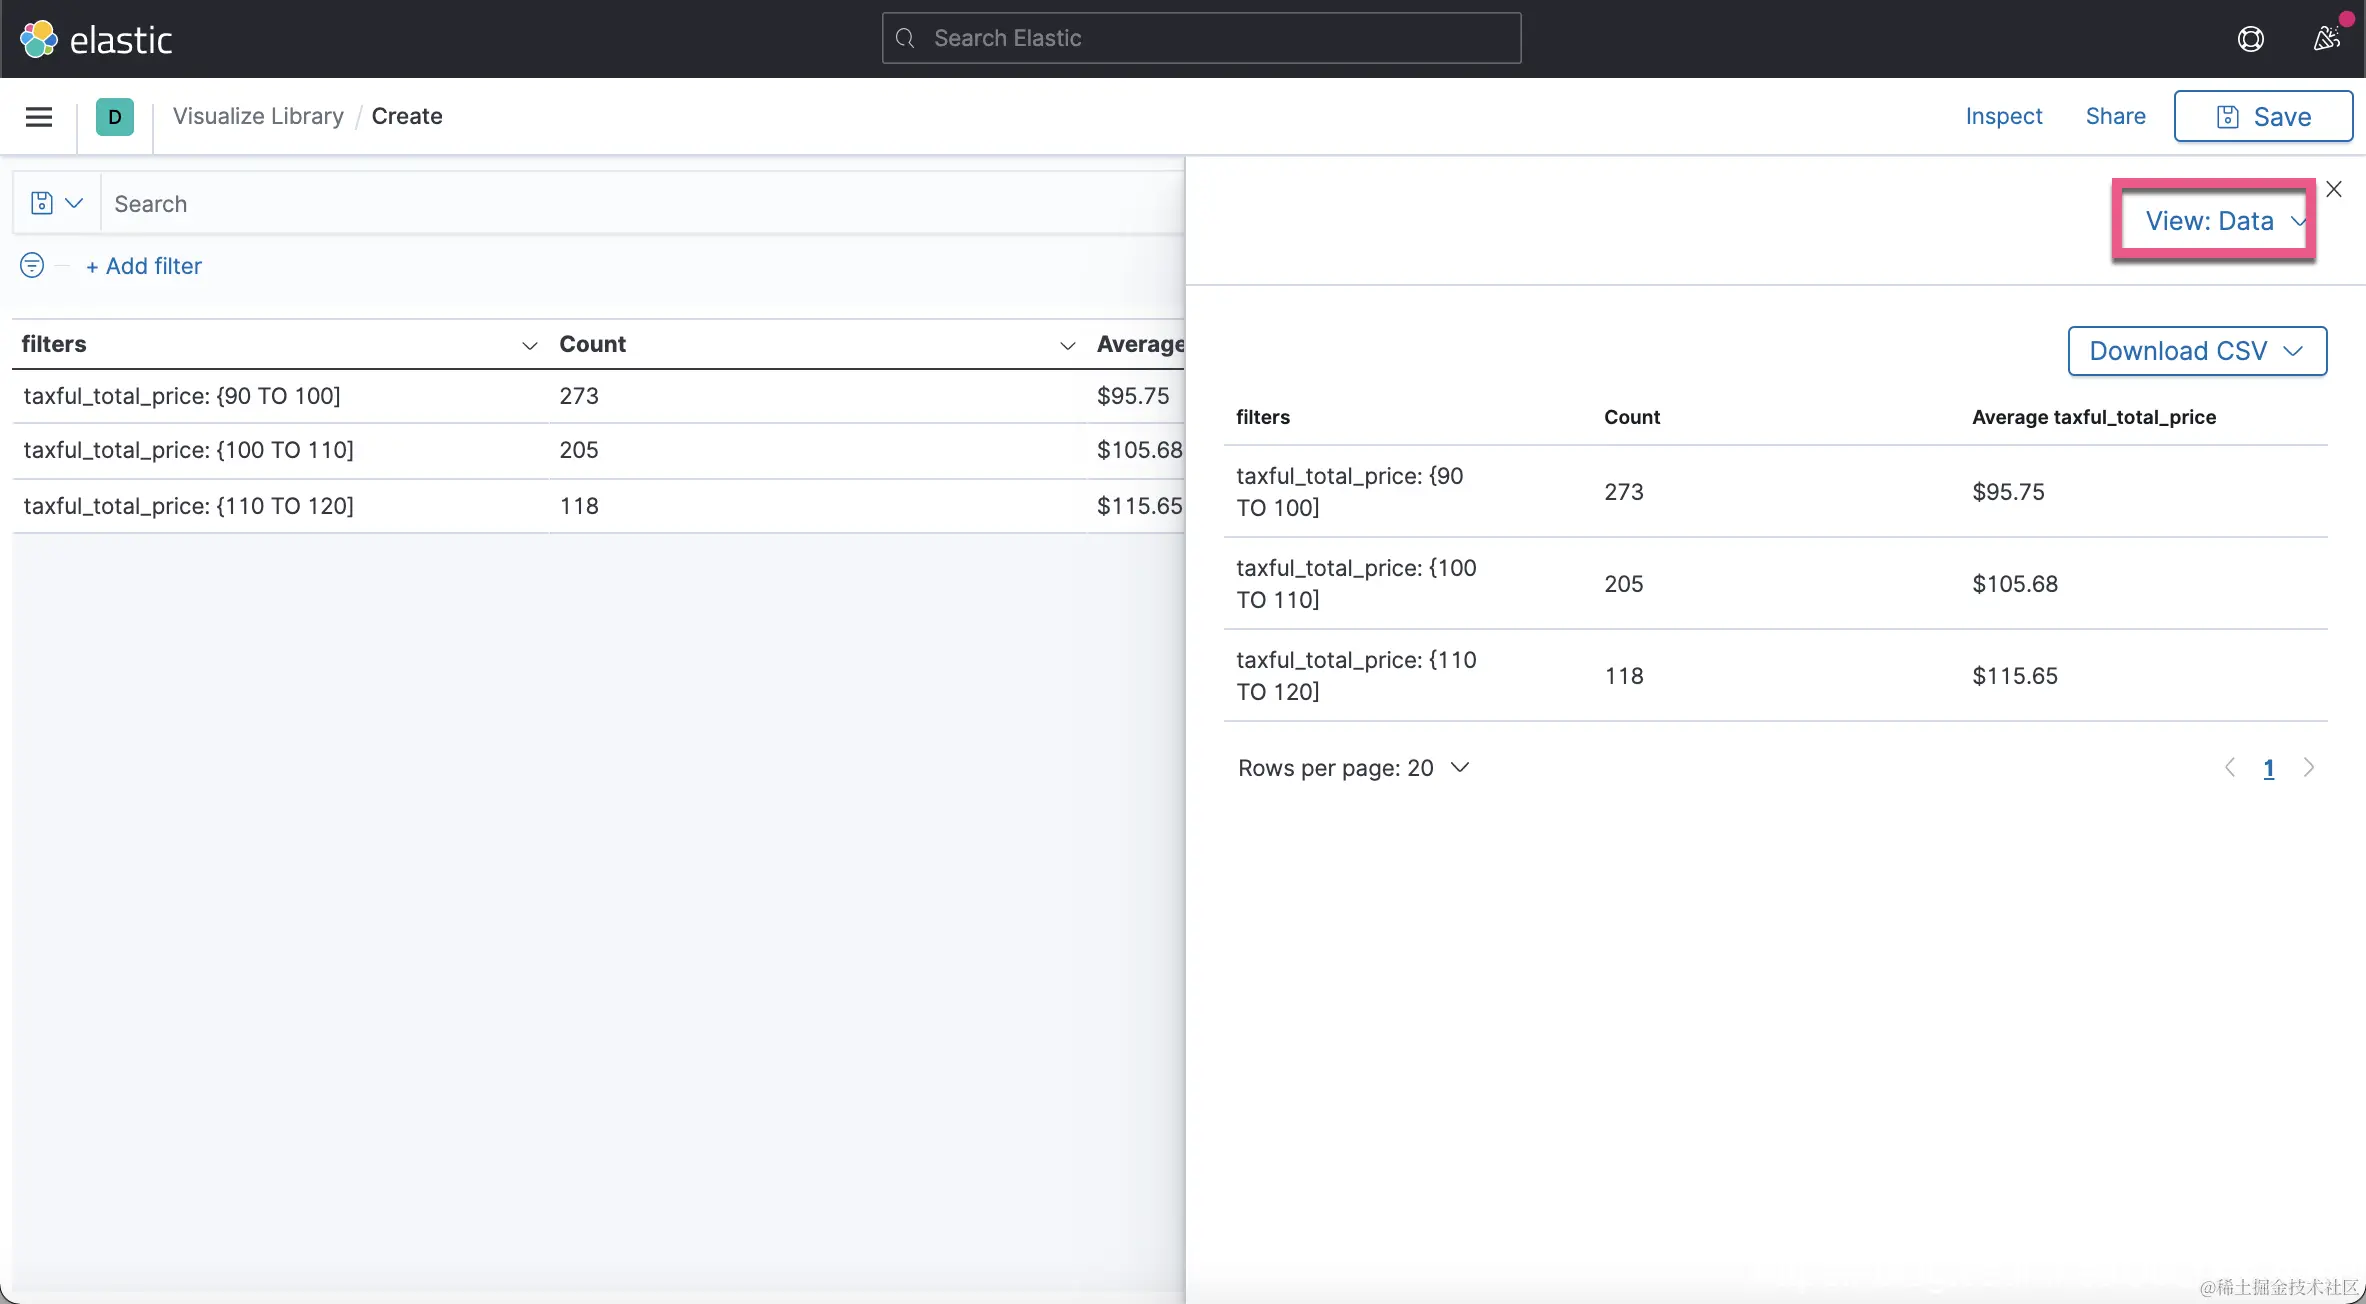Click the filter options circle icon
Image resolution: width=2366 pixels, height=1304 pixels.
pyautogui.click(x=32, y=265)
